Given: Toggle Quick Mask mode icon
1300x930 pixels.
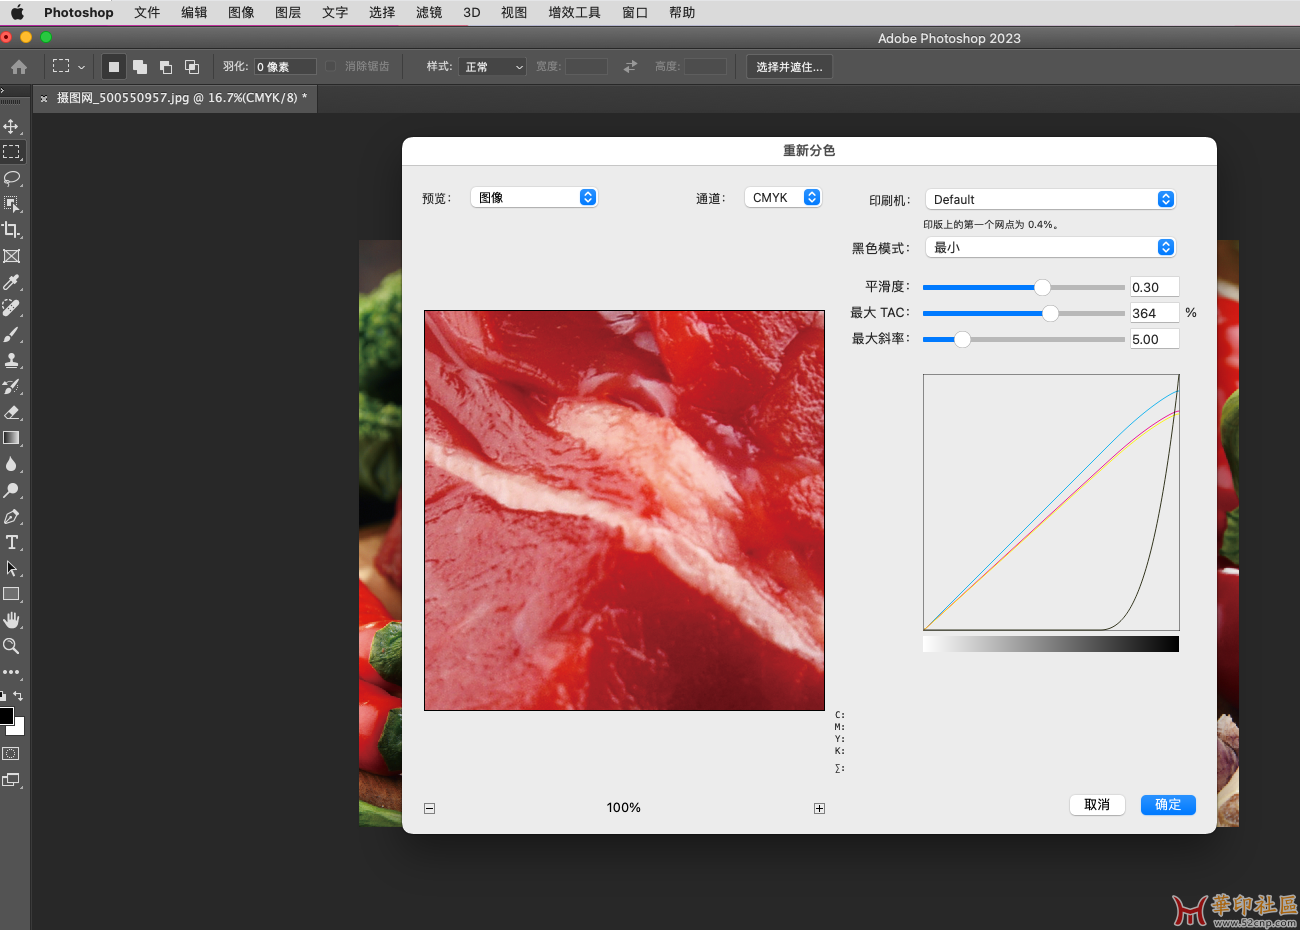Looking at the screenshot, I should (x=11, y=754).
